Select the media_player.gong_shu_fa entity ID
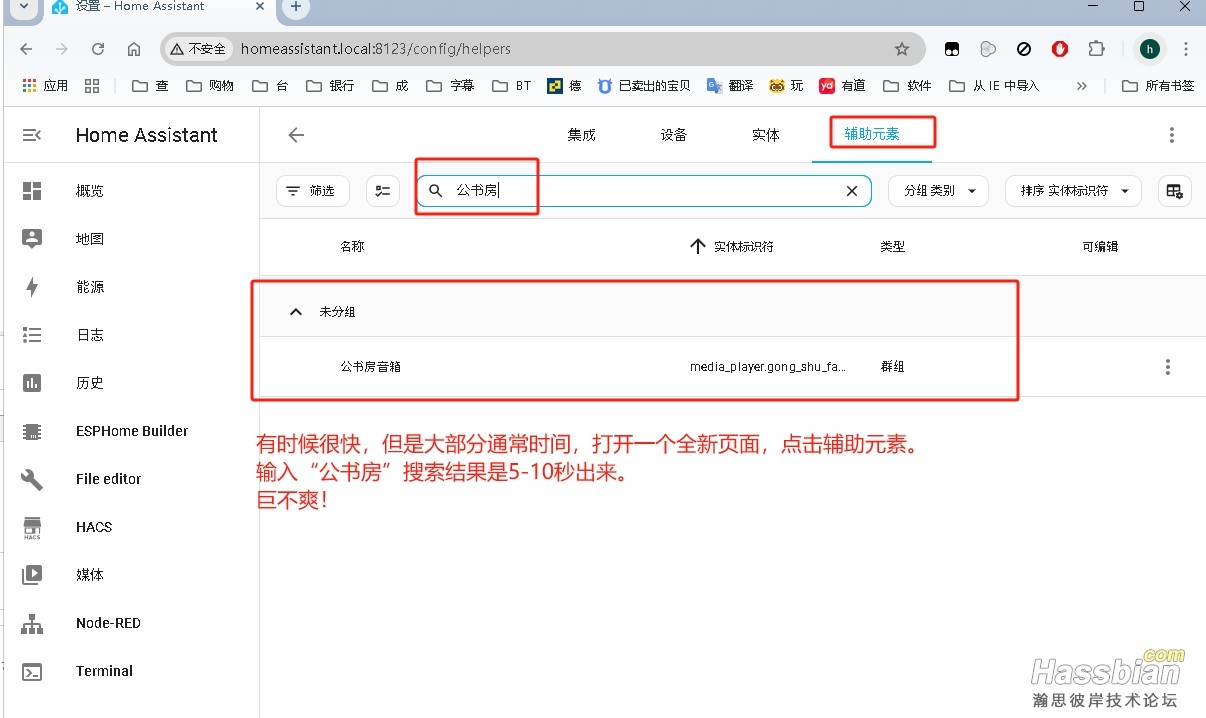 pos(769,367)
